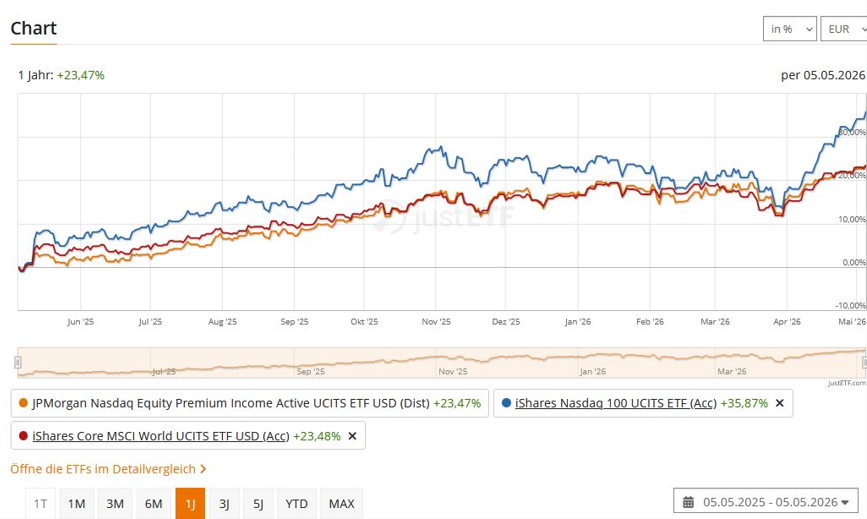This screenshot has width=867, height=519.
Task: Select the 5J time range tab
Action: tap(258, 504)
